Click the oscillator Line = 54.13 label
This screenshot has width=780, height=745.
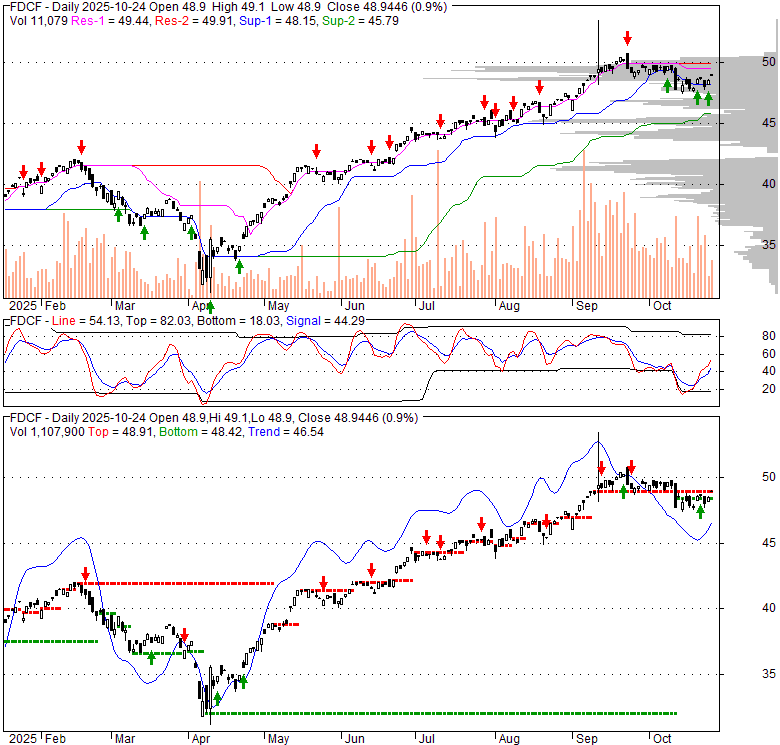(86, 321)
